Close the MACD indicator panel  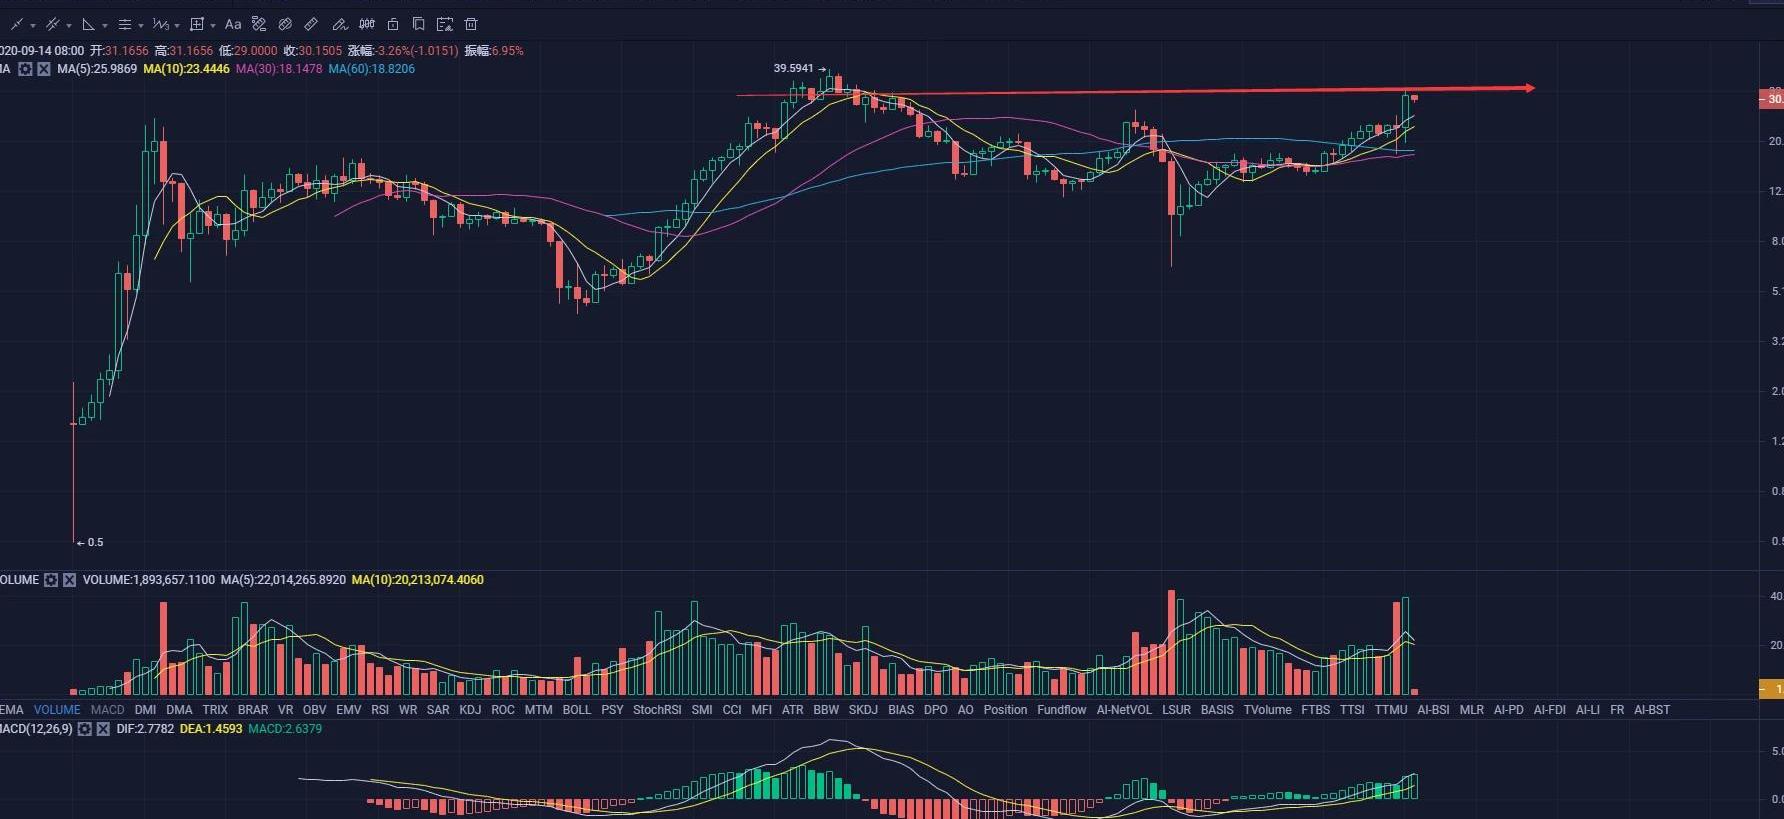click(103, 729)
